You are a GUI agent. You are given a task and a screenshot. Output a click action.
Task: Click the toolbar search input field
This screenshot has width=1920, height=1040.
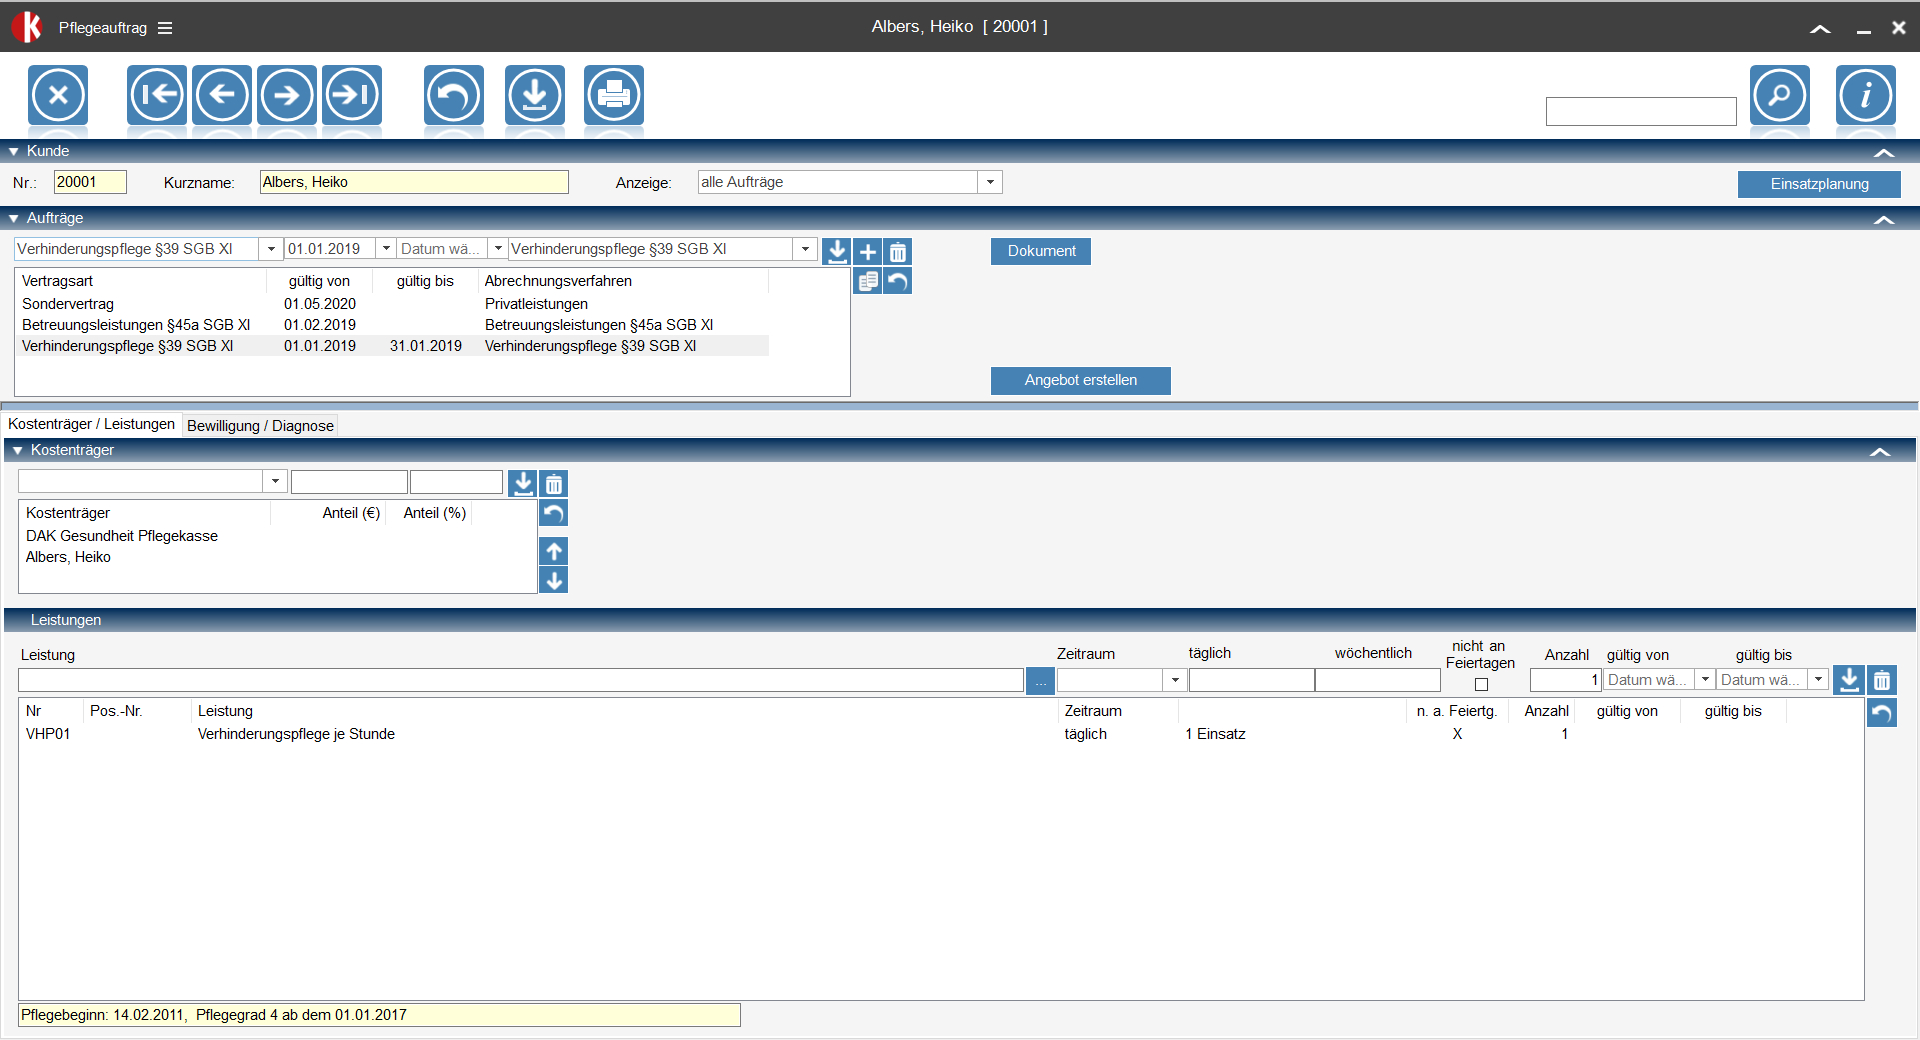(x=1641, y=111)
